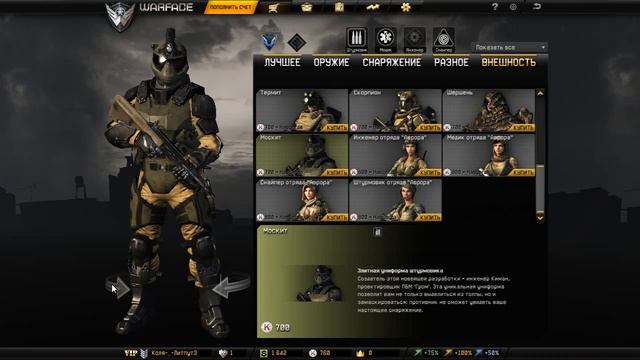Filter by Sniper class (triangle target icon)
This screenshot has width=640, height=360.
point(443,40)
